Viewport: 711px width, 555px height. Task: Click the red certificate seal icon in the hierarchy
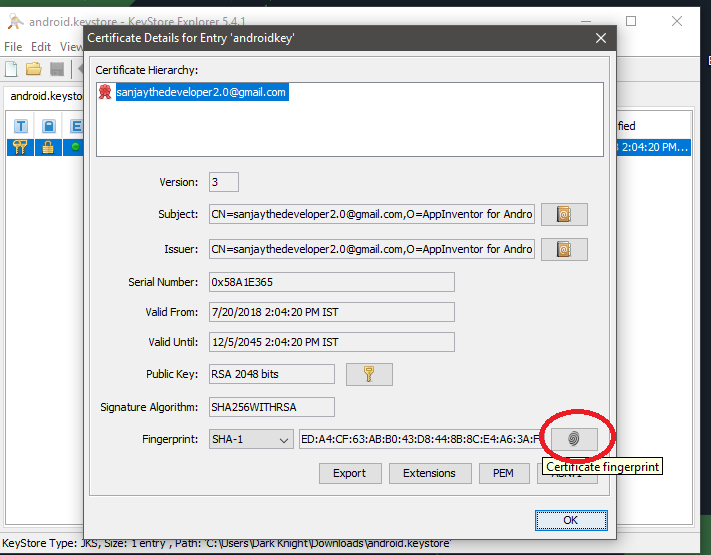tap(105, 92)
